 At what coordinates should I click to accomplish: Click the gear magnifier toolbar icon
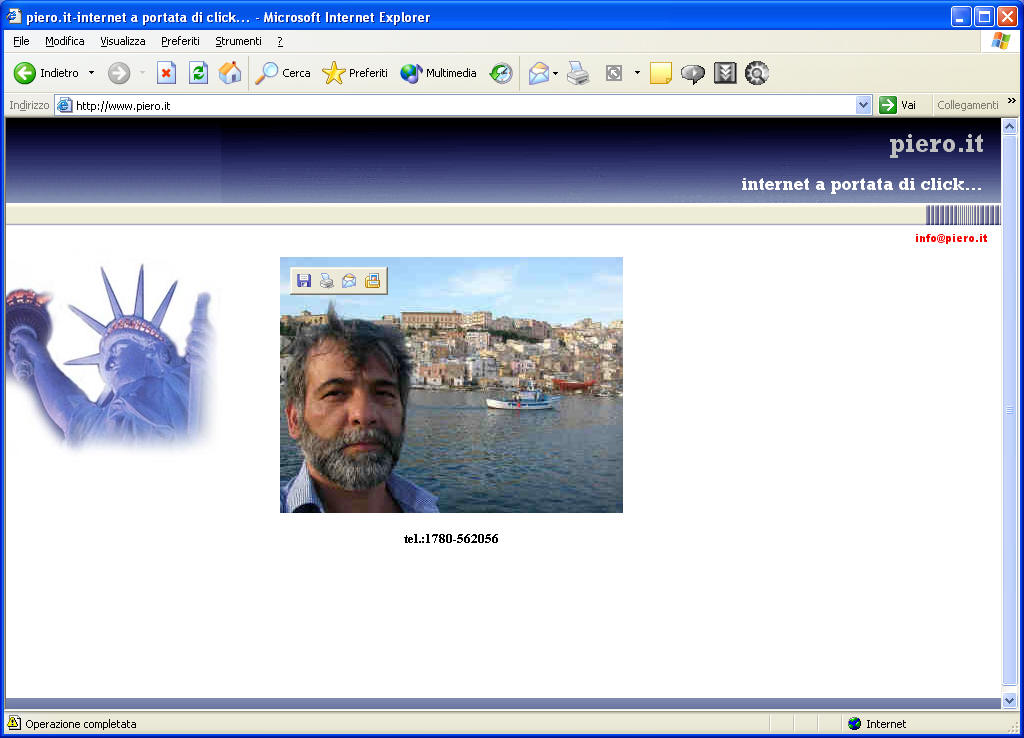click(x=757, y=73)
